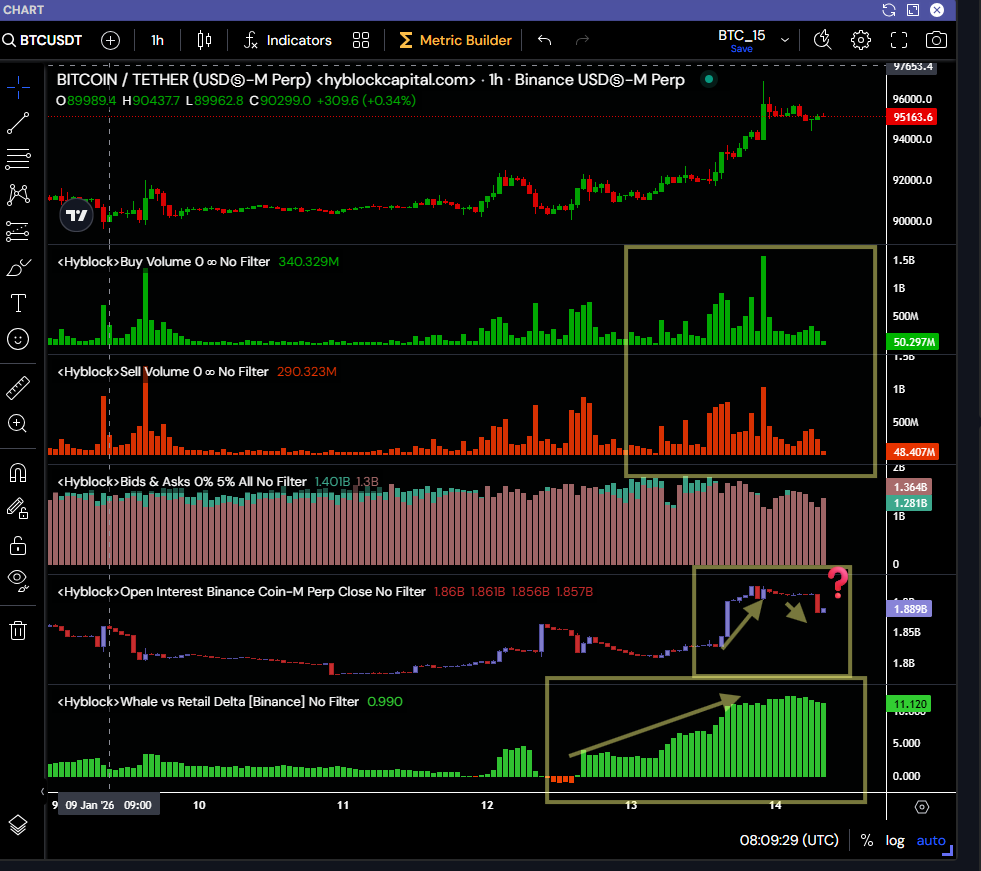Open the object tree layers panel

[18, 825]
